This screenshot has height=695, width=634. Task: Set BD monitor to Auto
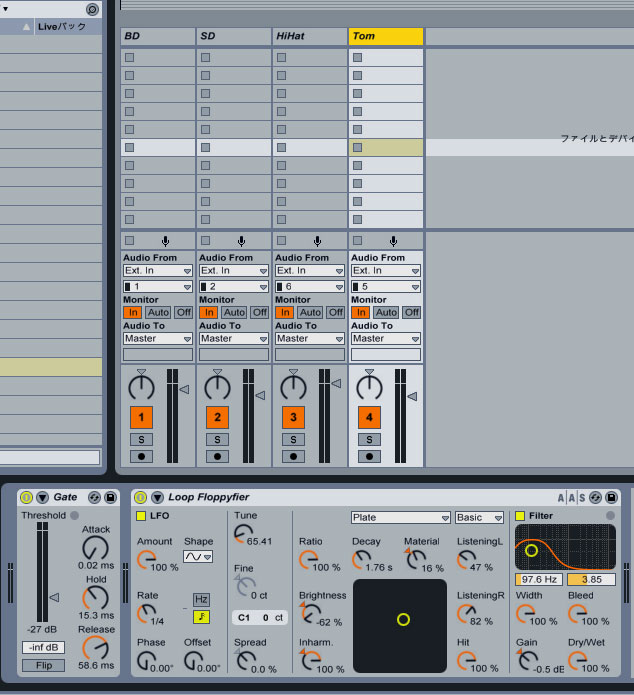[158, 312]
